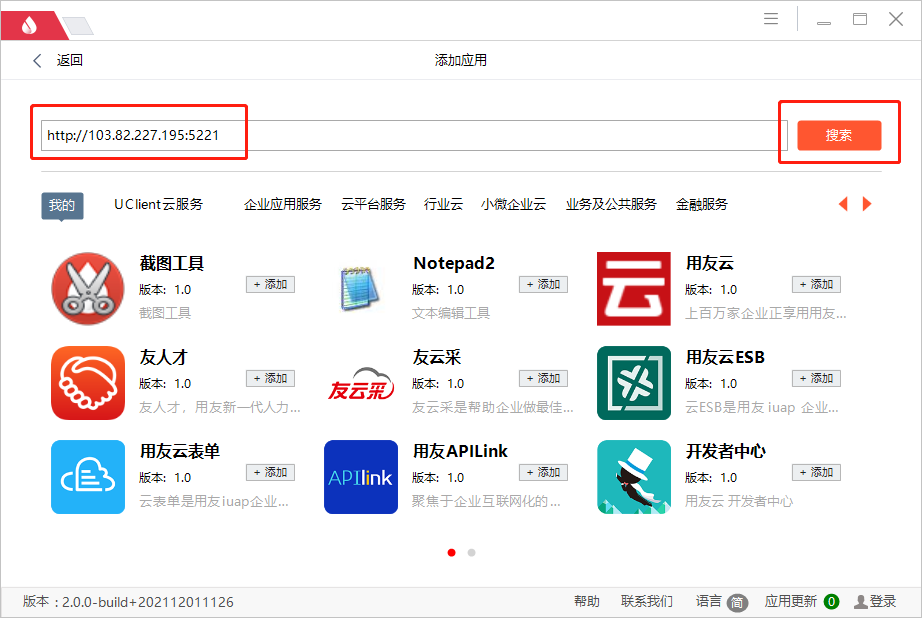This screenshot has height=618, width=922.
Task: Click the 用友云表单 blue cloud icon
Action: (x=88, y=477)
